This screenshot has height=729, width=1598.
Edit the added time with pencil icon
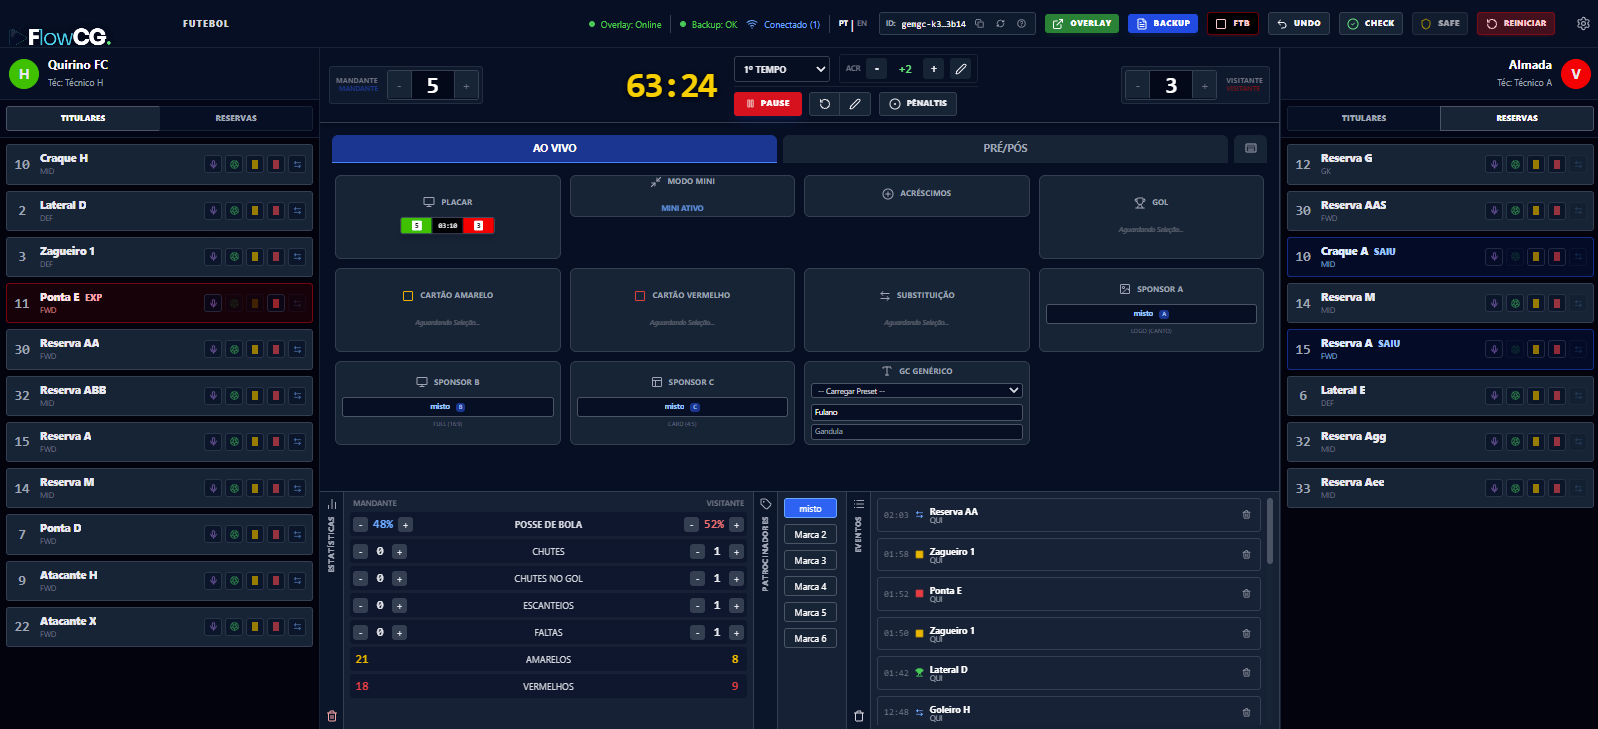961,69
